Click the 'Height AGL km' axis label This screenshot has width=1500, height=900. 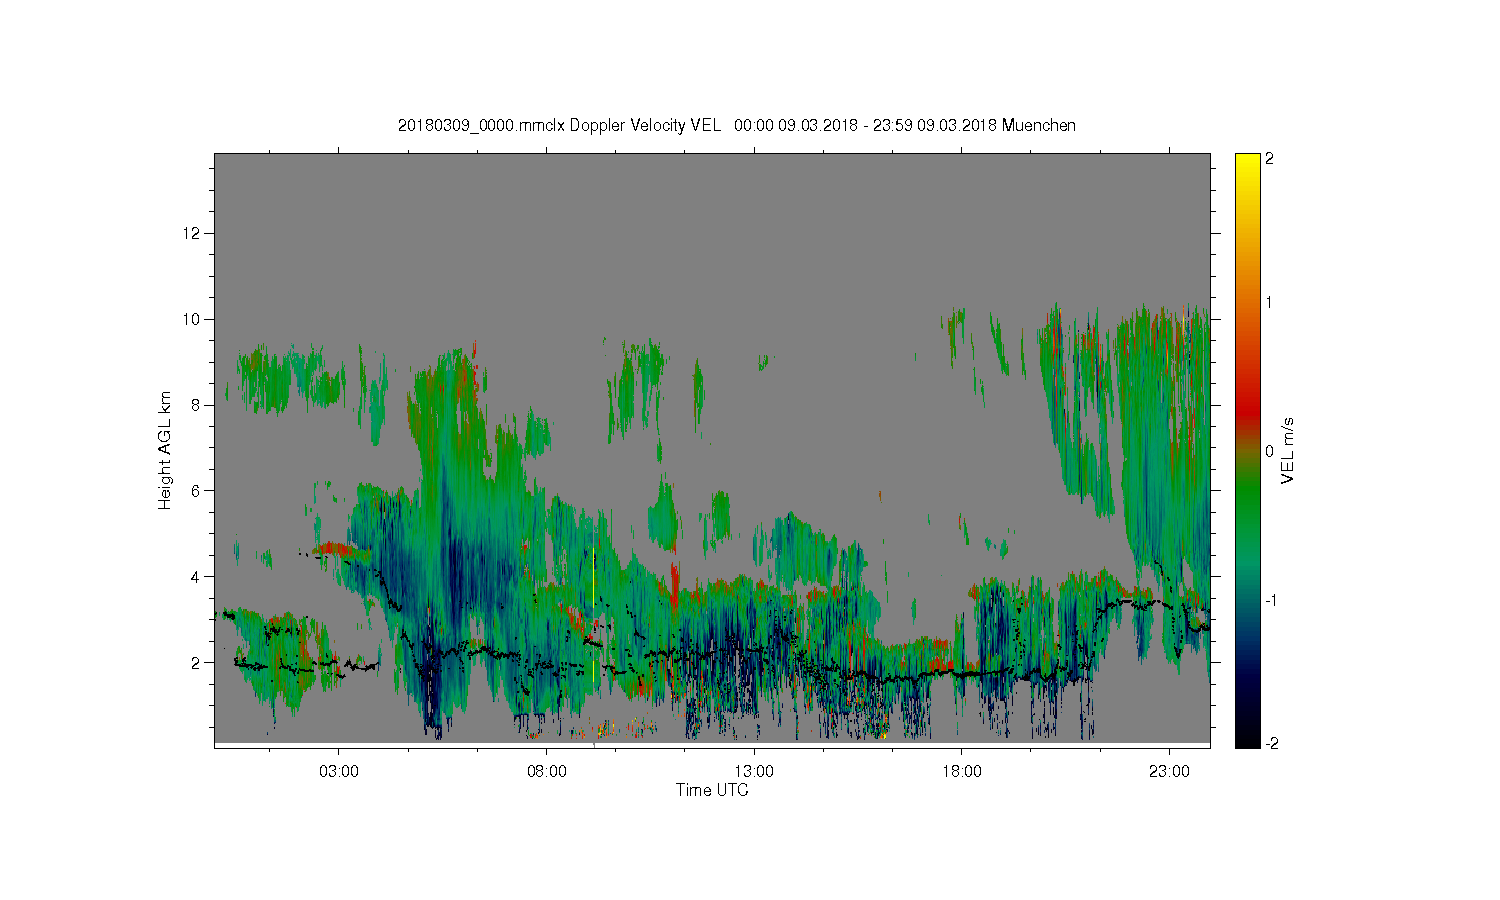coord(165,450)
